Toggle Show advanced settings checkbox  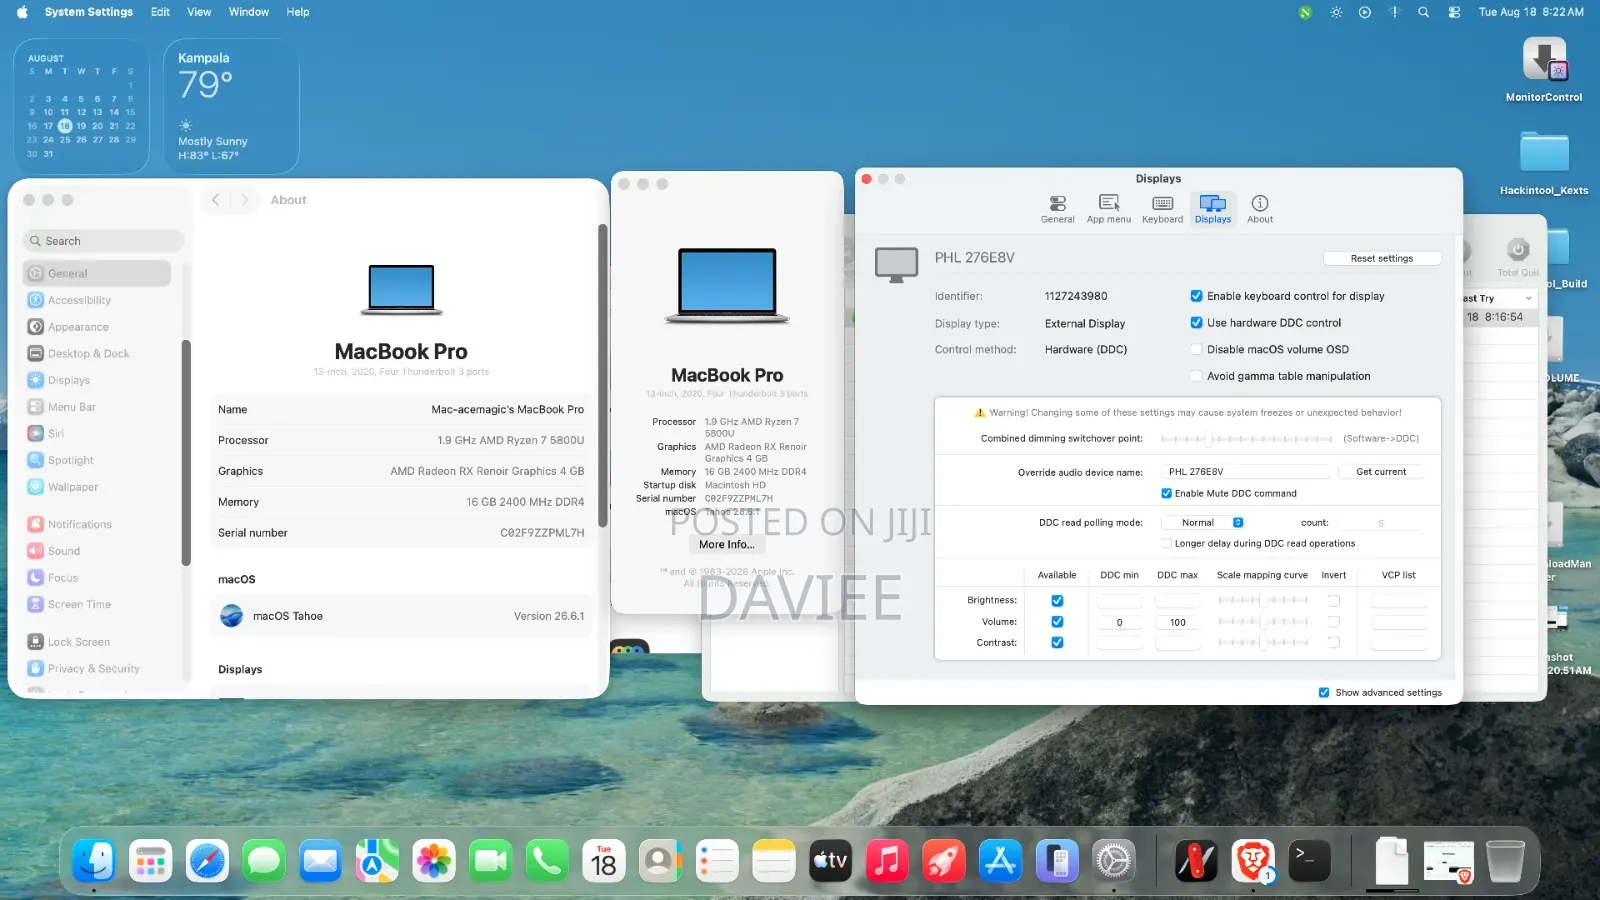[1324, 692]
